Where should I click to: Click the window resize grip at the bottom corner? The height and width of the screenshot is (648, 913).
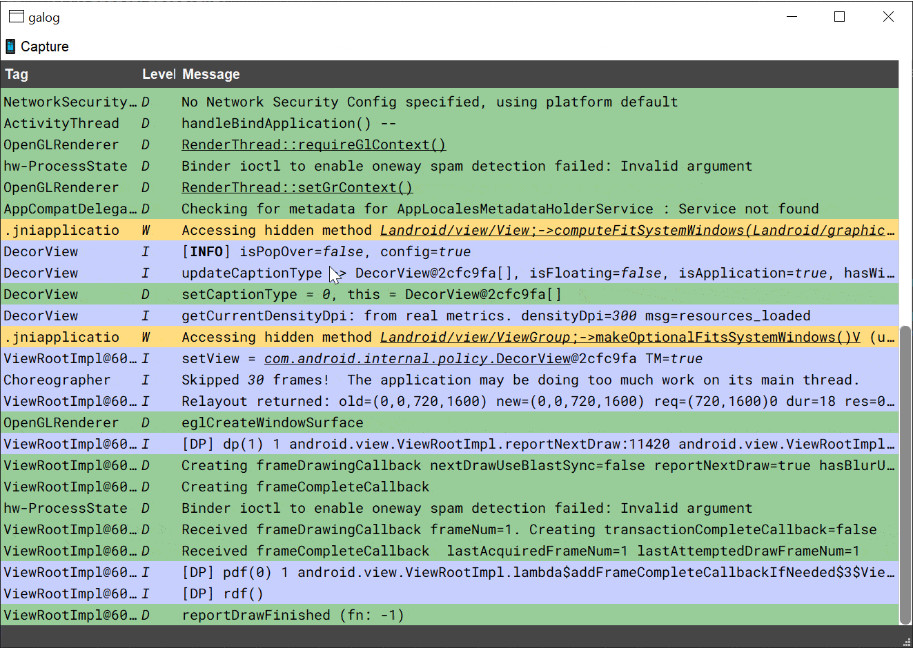907,642
